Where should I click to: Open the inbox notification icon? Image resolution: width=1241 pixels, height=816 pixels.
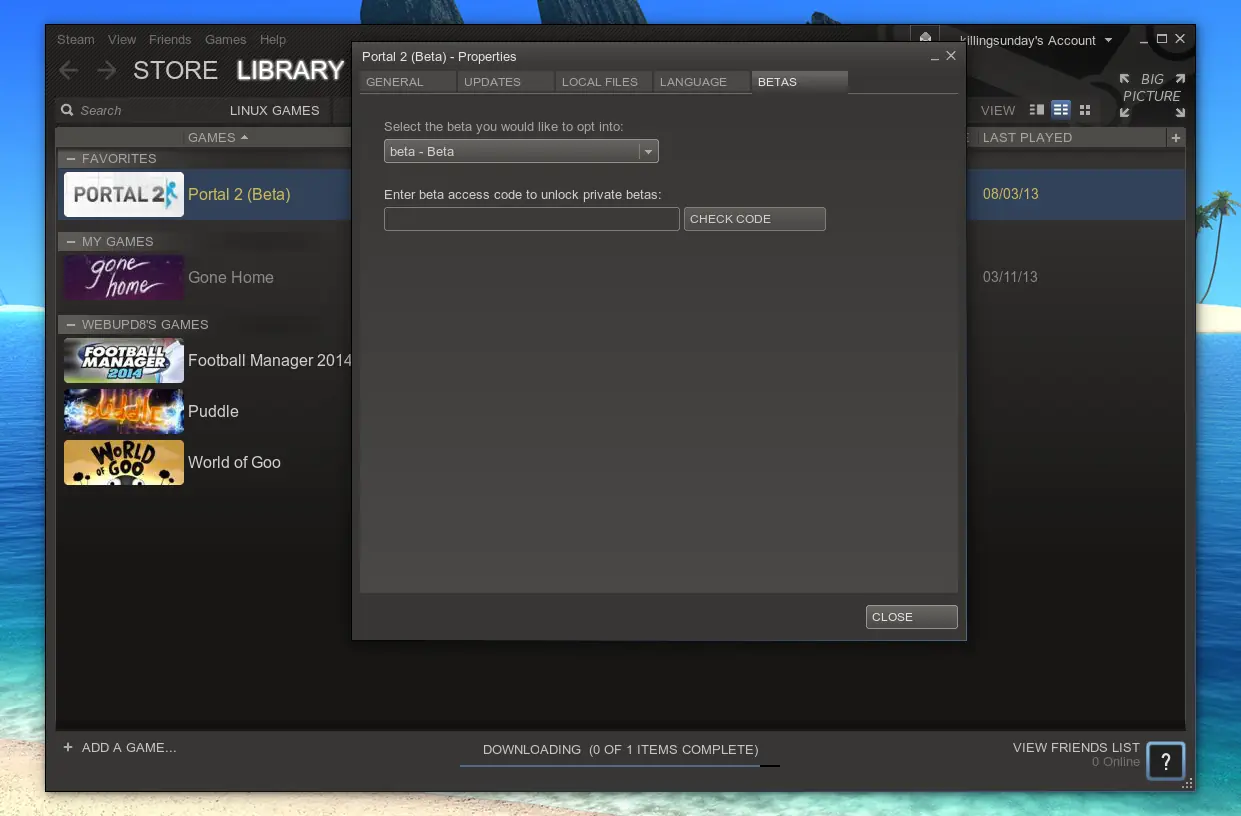click(x=926, y=38)
